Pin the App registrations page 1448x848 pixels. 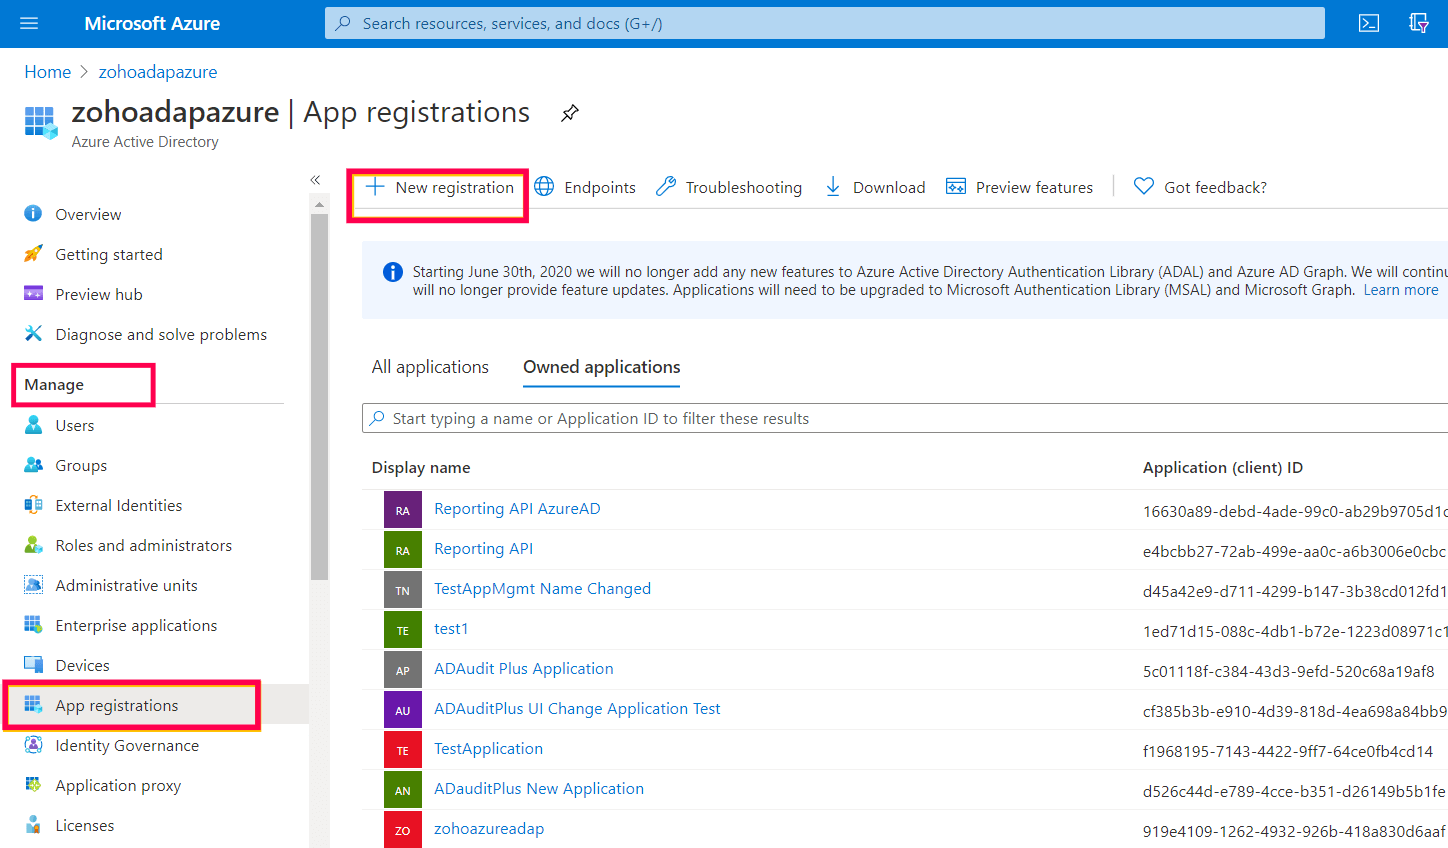point(569,113)
